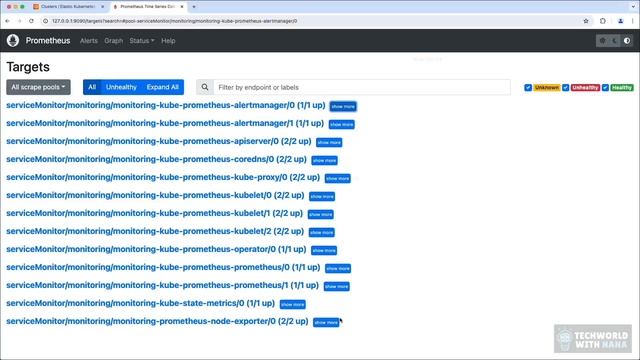Click the Prometheus flame logo icon
The image size is (640, 360).
(x=13, y=40)
